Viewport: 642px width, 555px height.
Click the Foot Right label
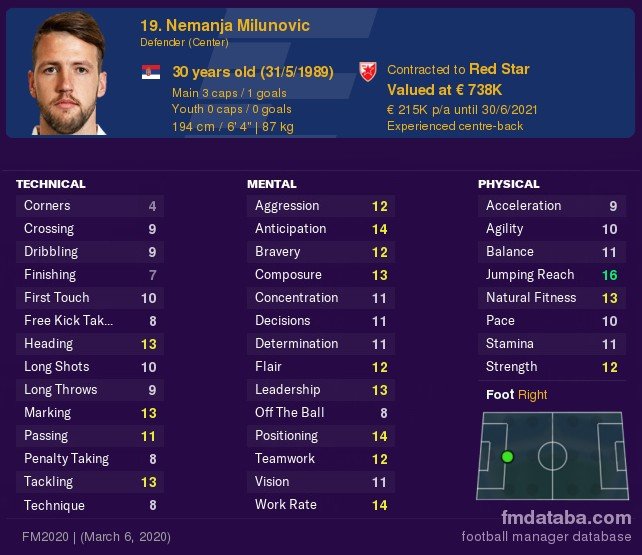[x=516, y=395]
